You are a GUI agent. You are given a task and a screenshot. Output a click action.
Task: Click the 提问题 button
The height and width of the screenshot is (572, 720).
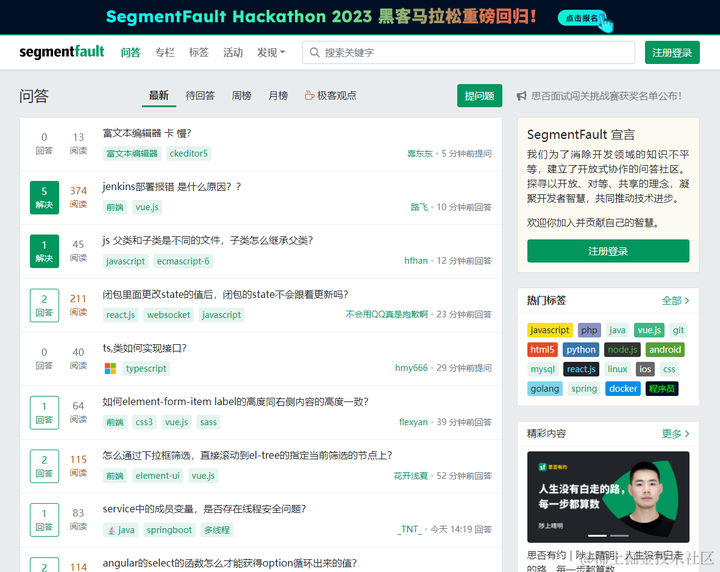(x=479, y=95)
